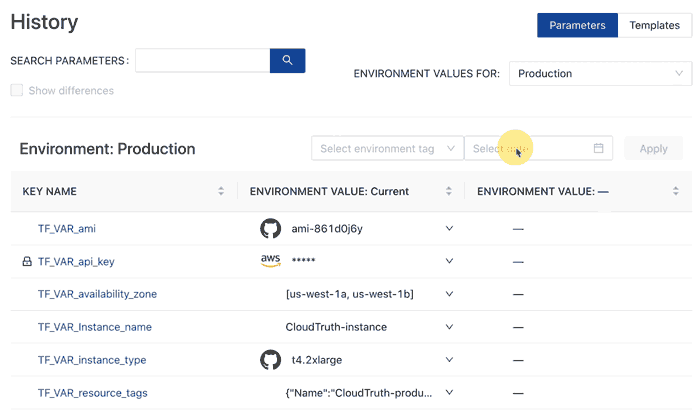700x419 pixels.
Task: Expand the TF_VAR_availability_zone row chevron
Action: pyautogui.click(x=449, y=294)
